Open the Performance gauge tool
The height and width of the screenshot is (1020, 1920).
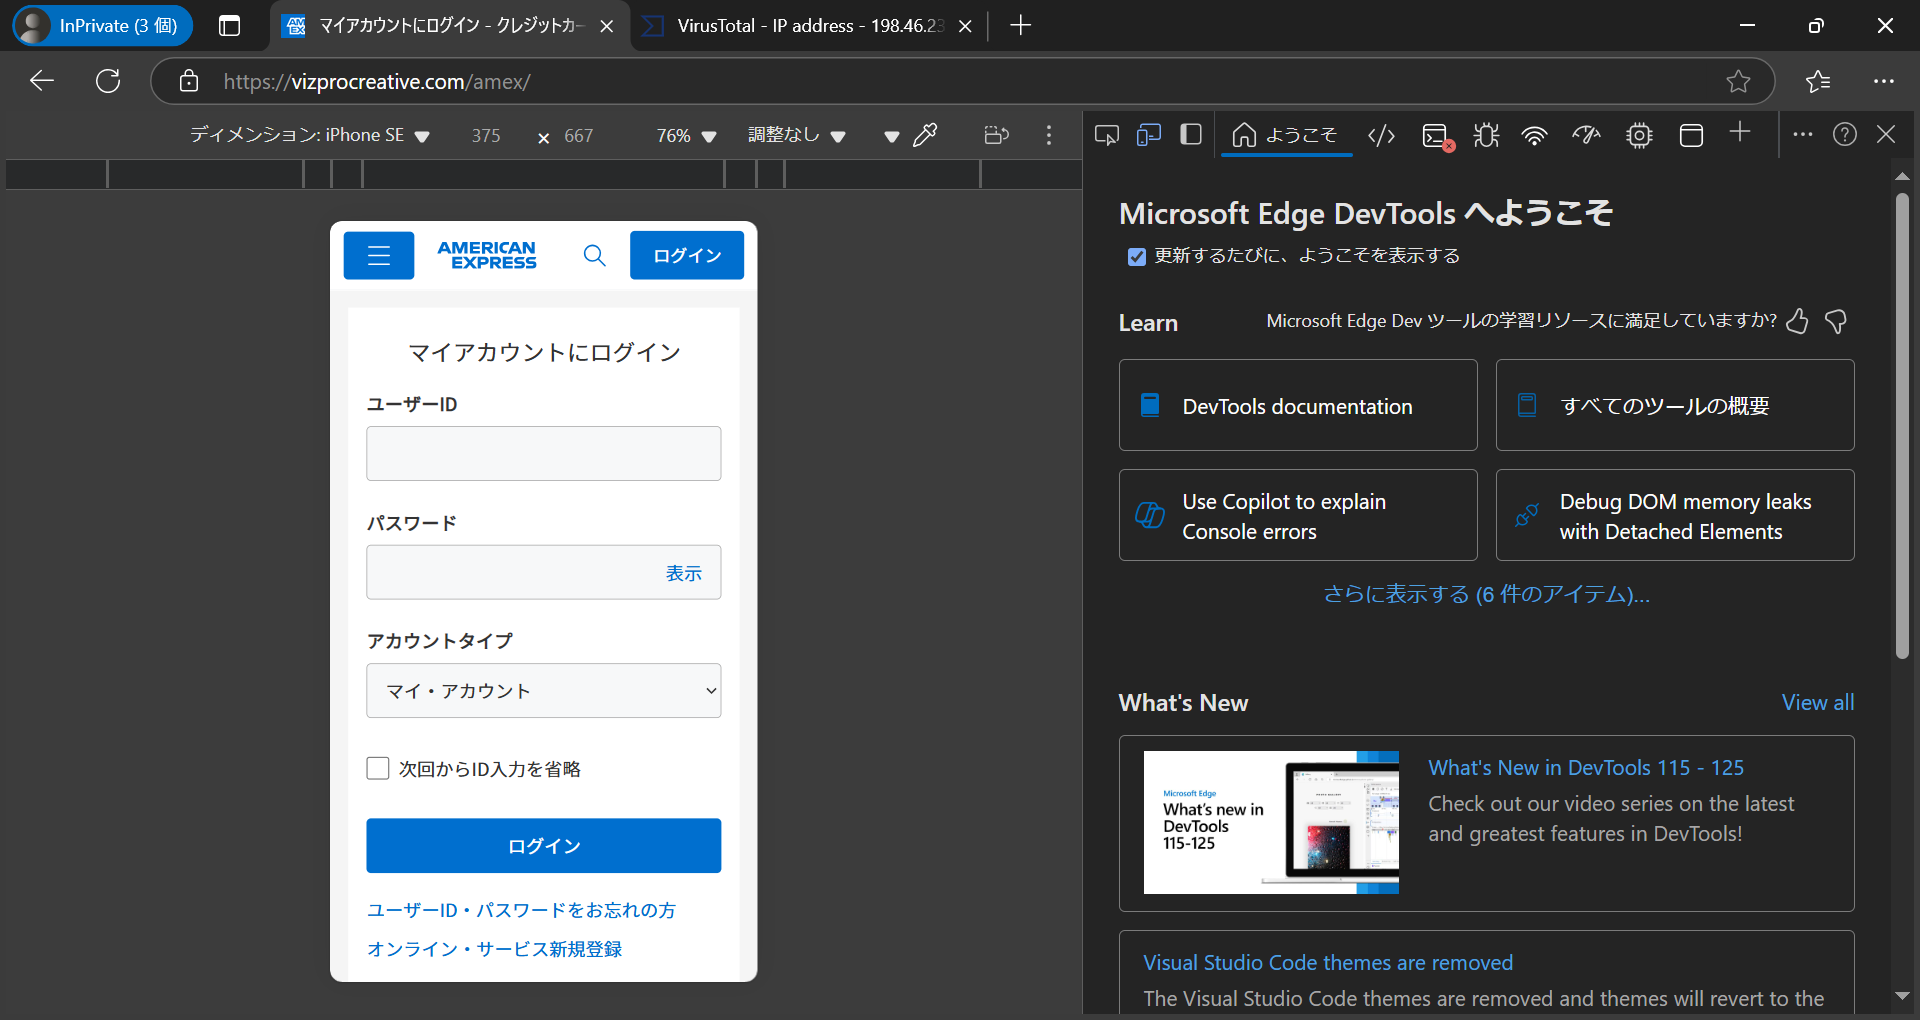pos(1587,135)
